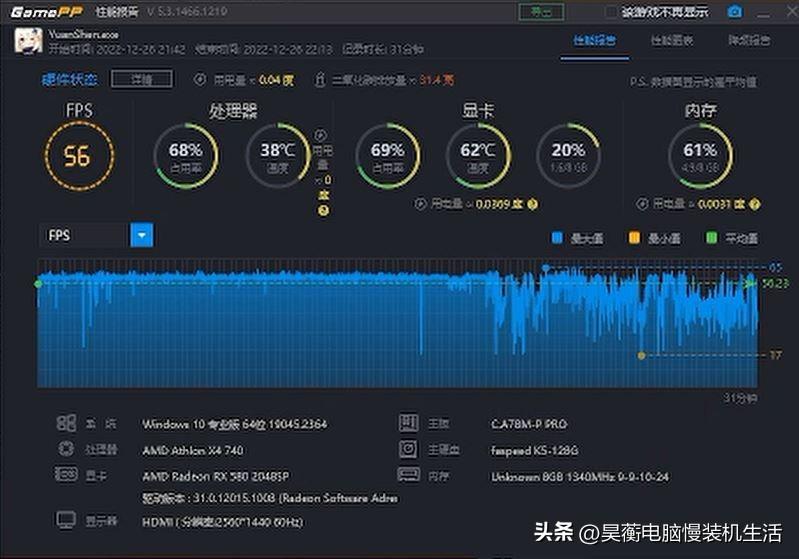Switch to the 性能报告 tab
The height and width of the screenshot is (559, 799).
pos(594,40)
